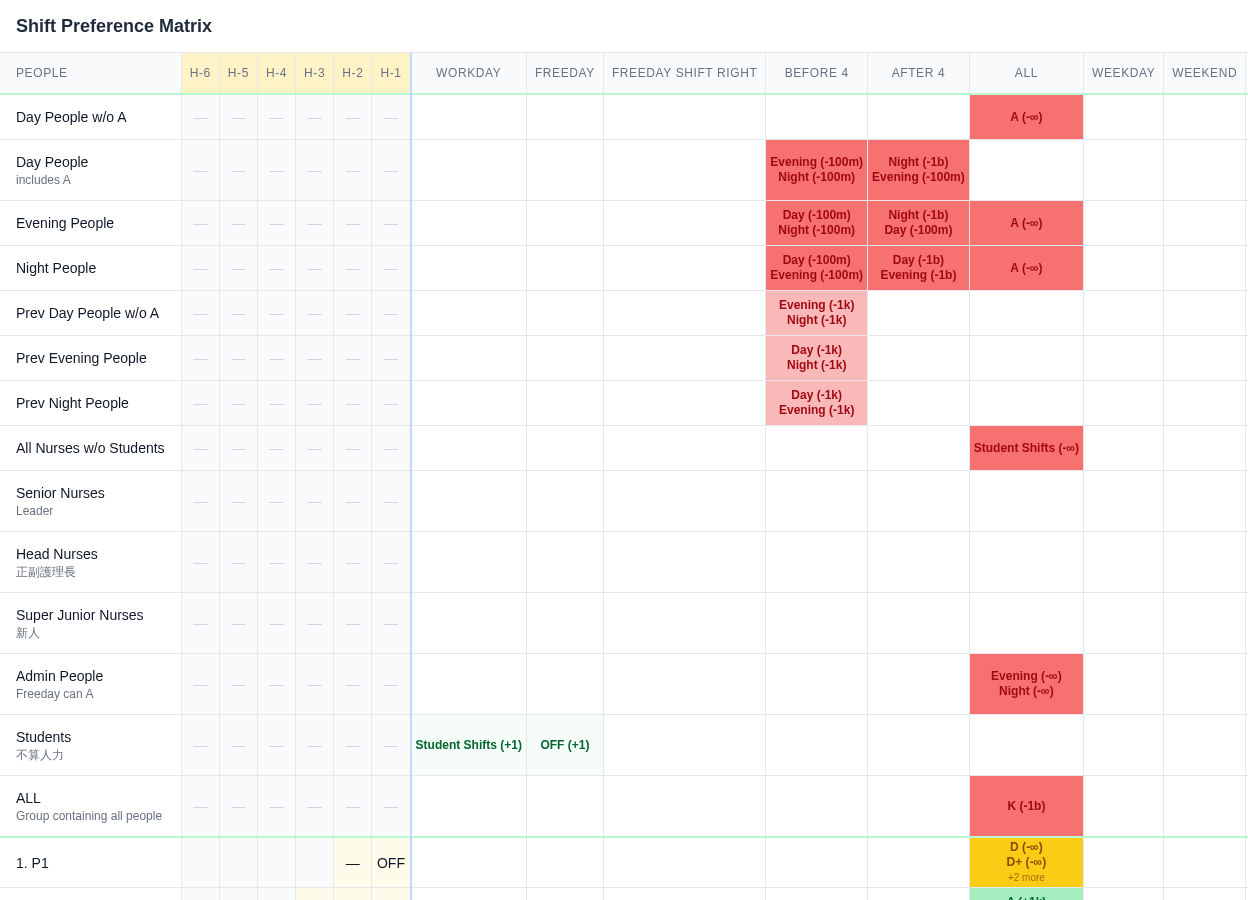
Task: Click the FREEDAY column header
Action: pos(565,73)
